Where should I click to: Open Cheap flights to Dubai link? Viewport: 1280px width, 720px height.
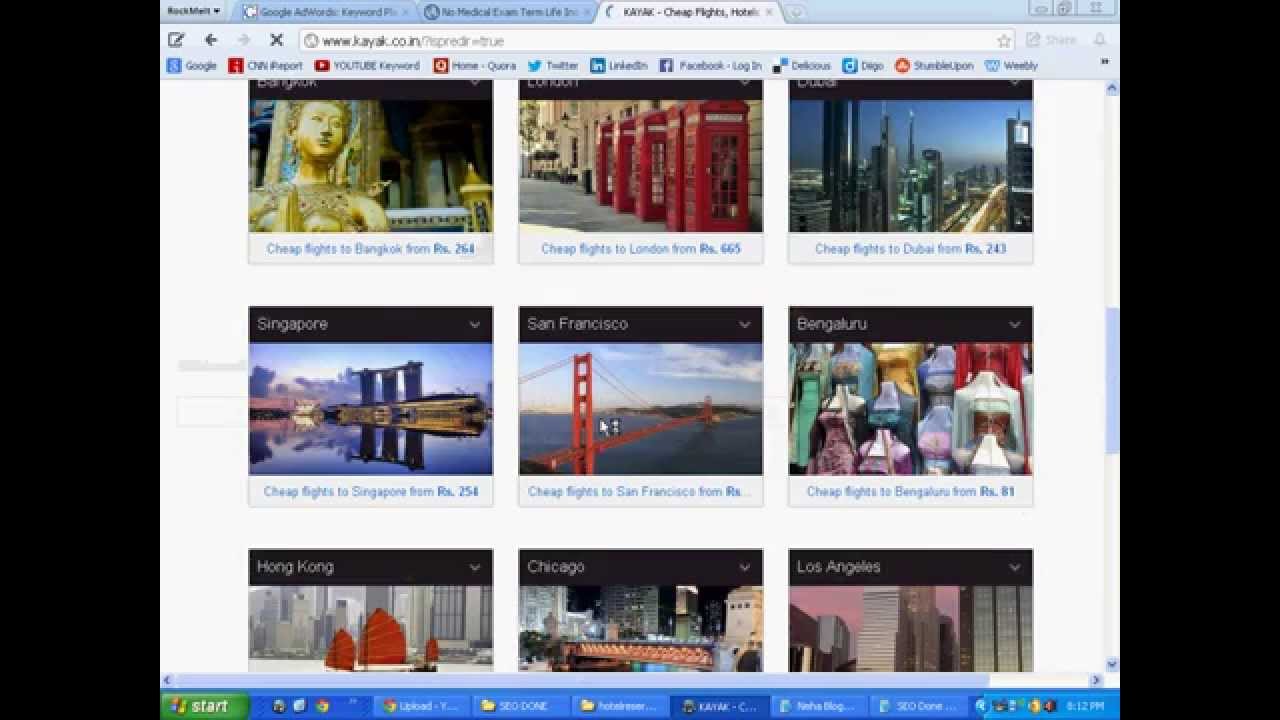tap(910, 248)
